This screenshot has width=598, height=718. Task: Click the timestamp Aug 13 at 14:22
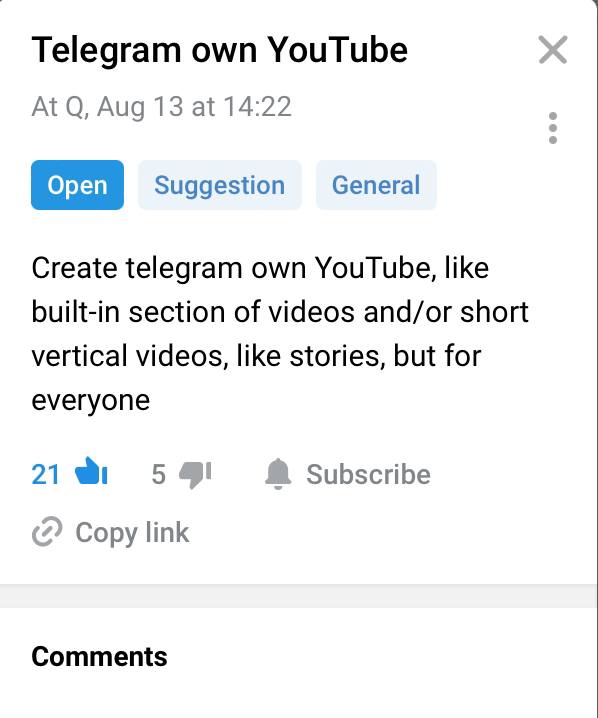194,107
